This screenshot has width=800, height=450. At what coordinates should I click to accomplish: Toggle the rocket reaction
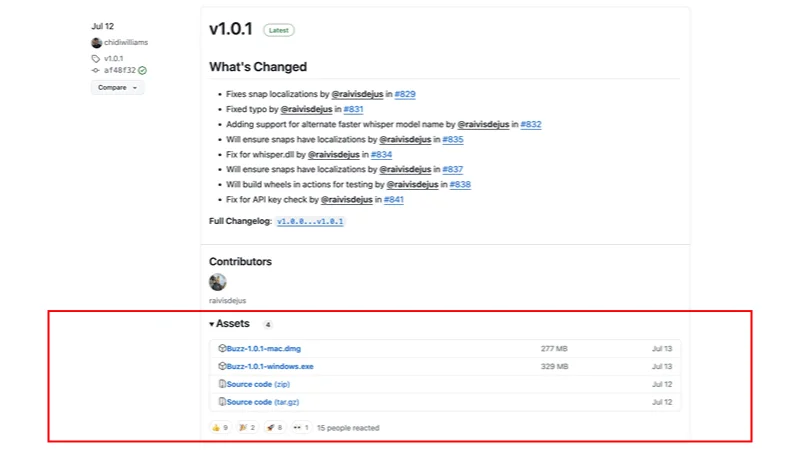[x=273, y=428]
